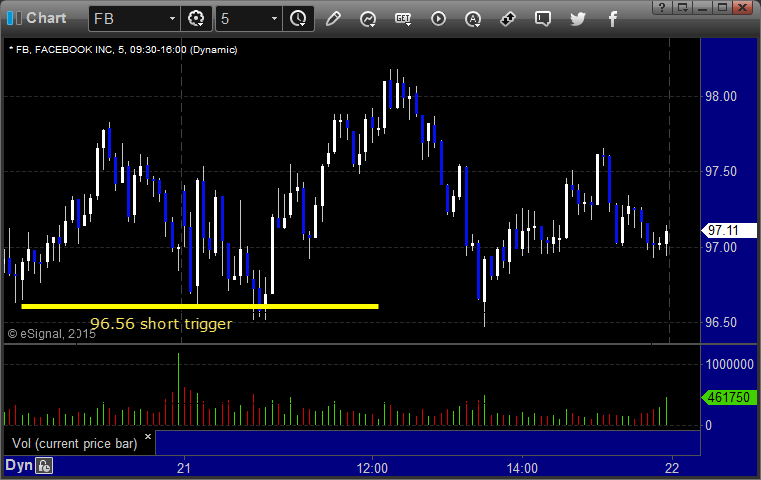Screen dimensions: 761x480
Task: Minimize the chart window
Action: [702, 7]
